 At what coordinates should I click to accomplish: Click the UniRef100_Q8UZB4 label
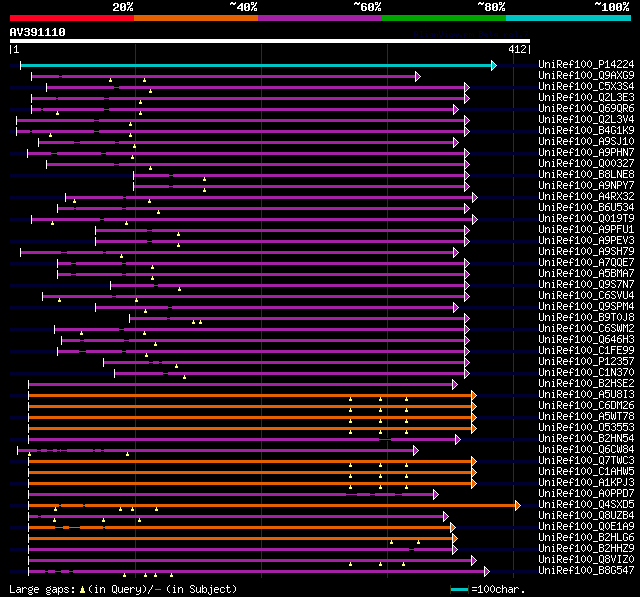click(586, 516)
